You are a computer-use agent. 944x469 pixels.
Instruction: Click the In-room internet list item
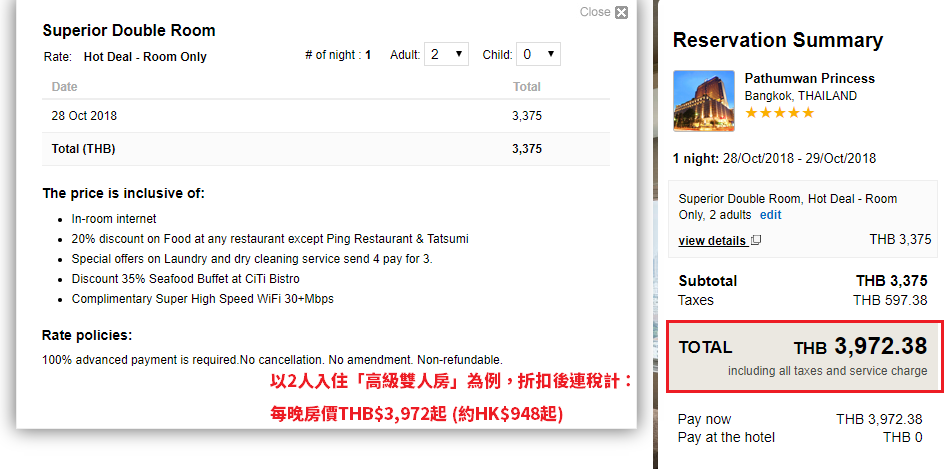(114, 219)
